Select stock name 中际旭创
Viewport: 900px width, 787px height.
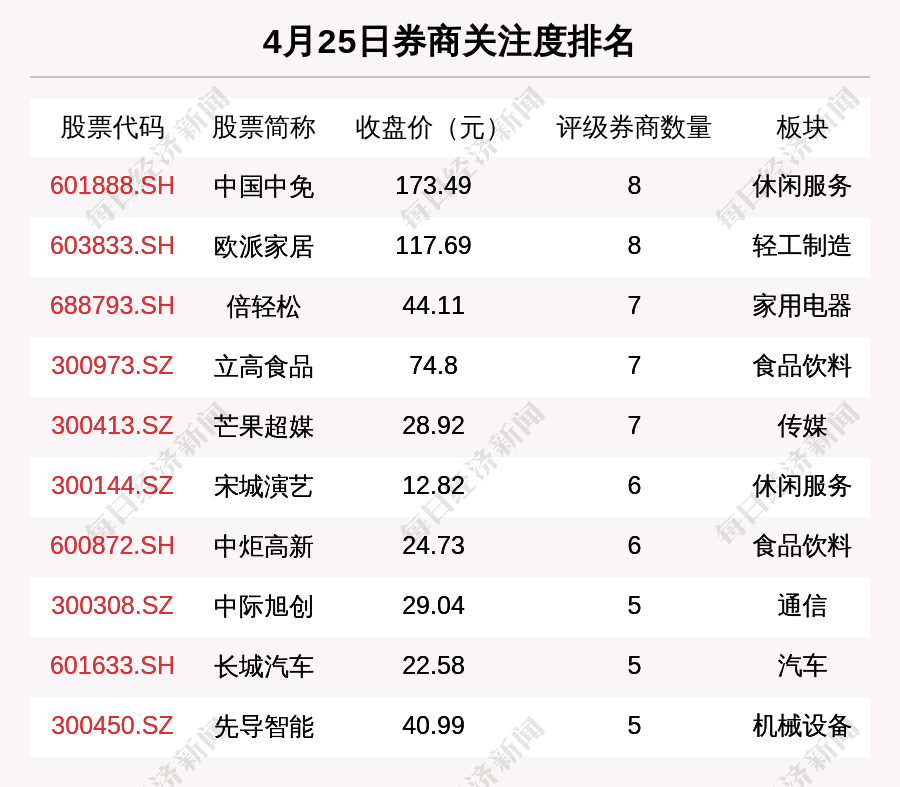[263, 606]
